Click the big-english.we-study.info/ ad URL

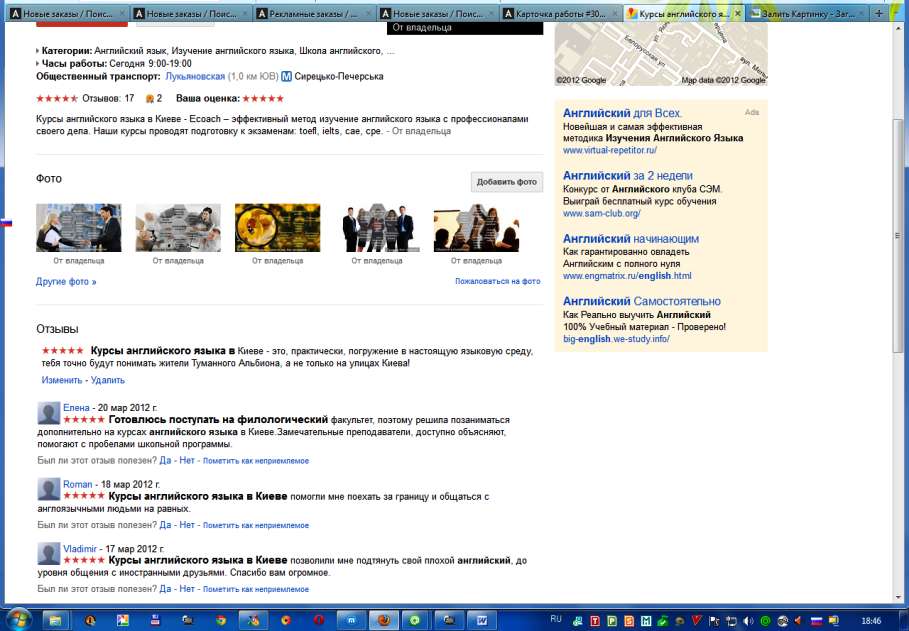(x=616, y=339)
